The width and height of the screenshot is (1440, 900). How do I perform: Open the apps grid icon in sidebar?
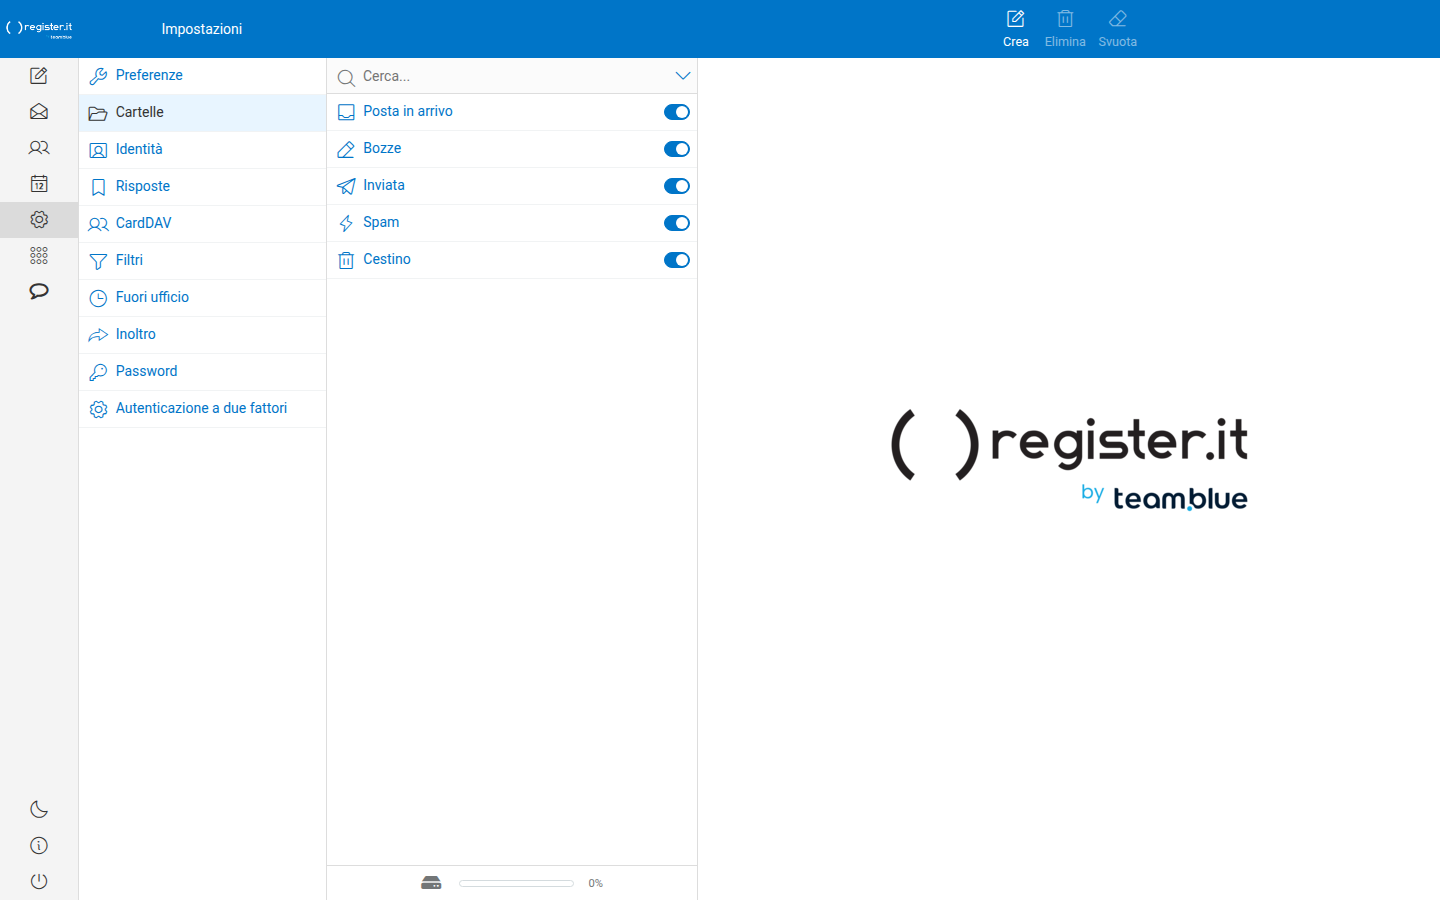tap(39, 256)
